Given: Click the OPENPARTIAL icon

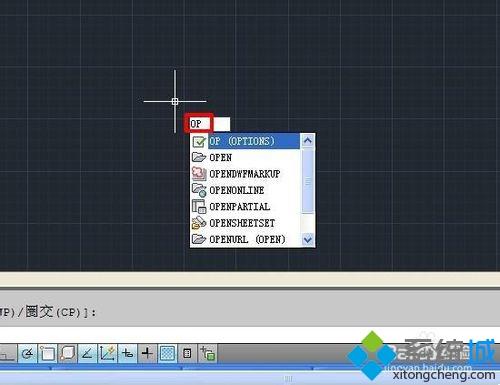Looking at the screenshot, I should (x=199, y=206).
